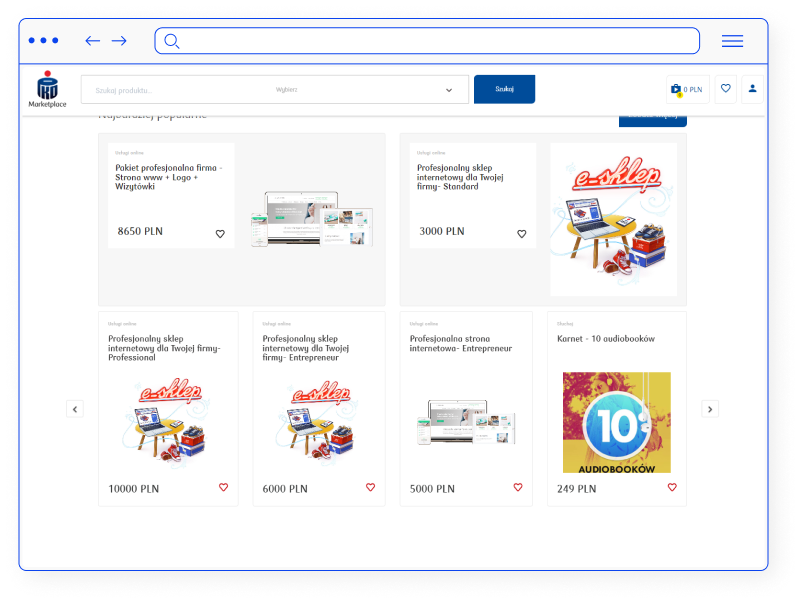This screenshot has height=603, width=801.
Task: Click the Szukaj produktu search field
Action: (170, 90)
